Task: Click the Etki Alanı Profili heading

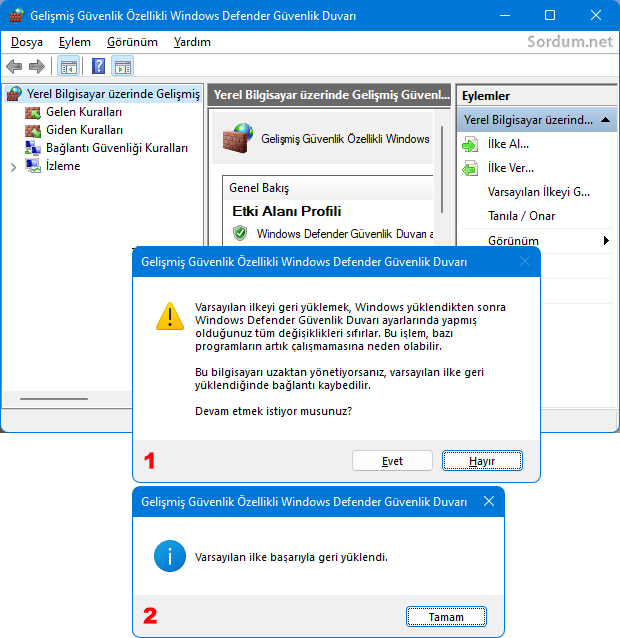Action: (286, 211)
